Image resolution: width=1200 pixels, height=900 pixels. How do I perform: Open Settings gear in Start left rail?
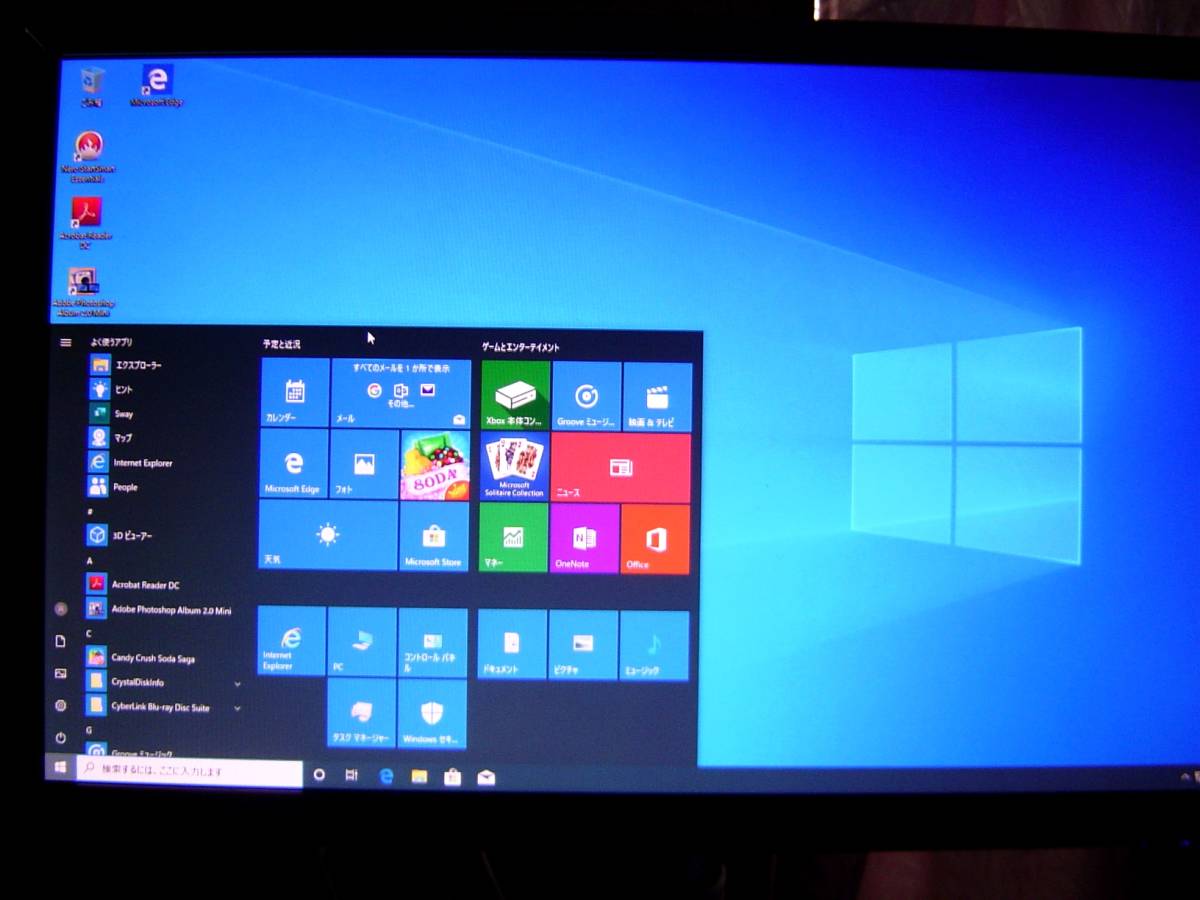click(61, 705)
